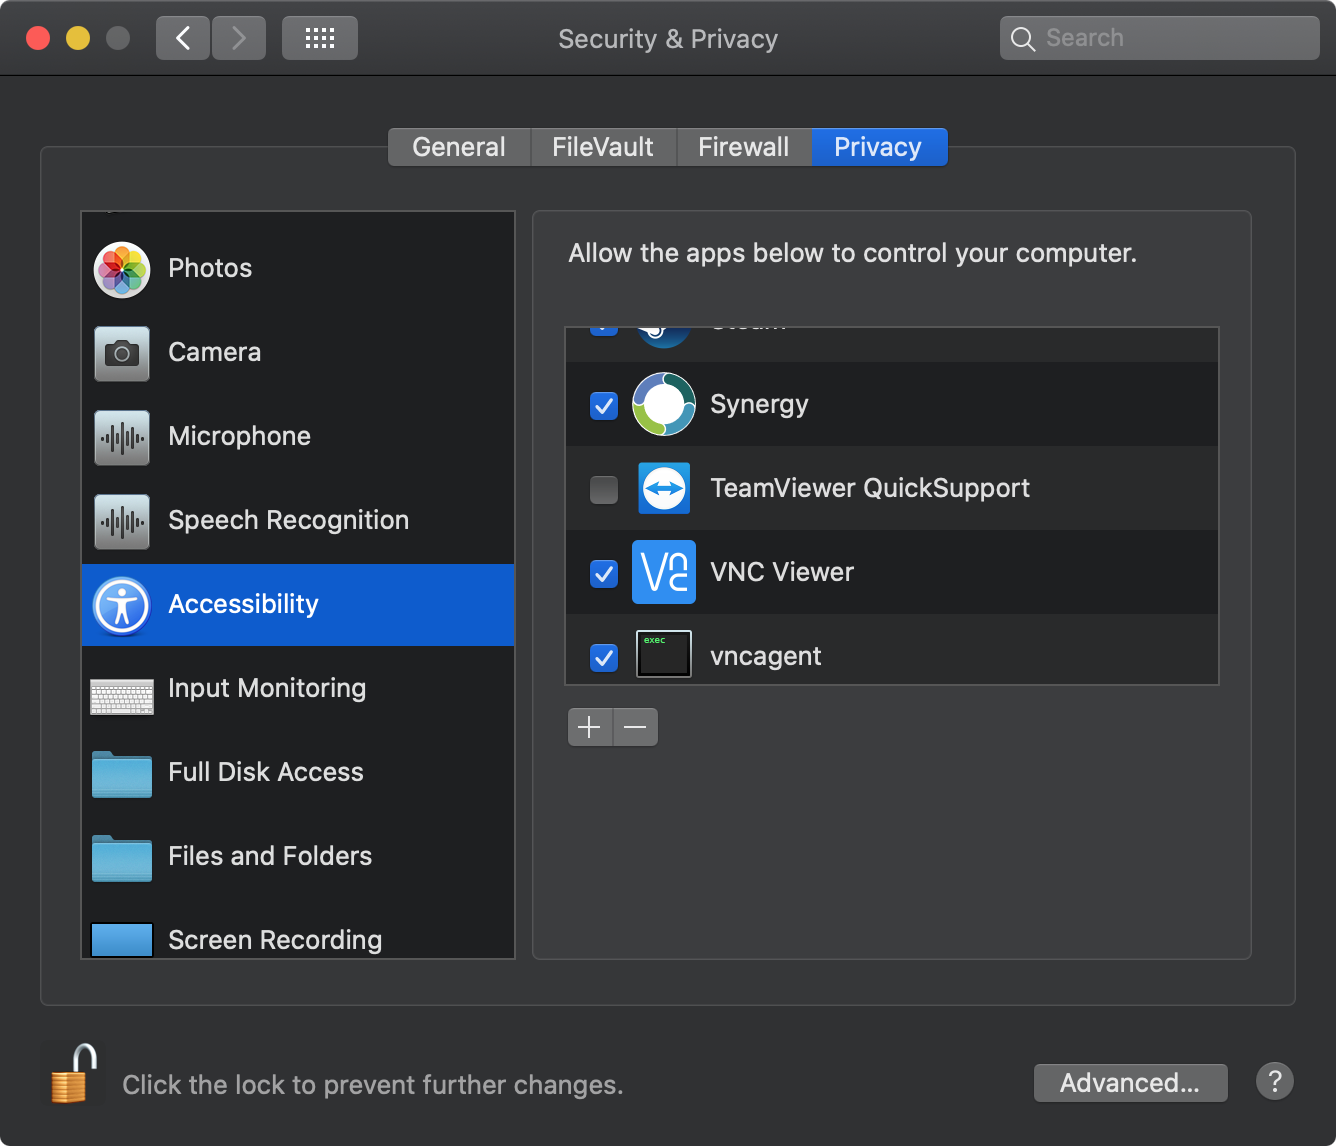Open the Advanced... settings button
Screen dimensions: 1336x1146
[x=1130, y=1083]
